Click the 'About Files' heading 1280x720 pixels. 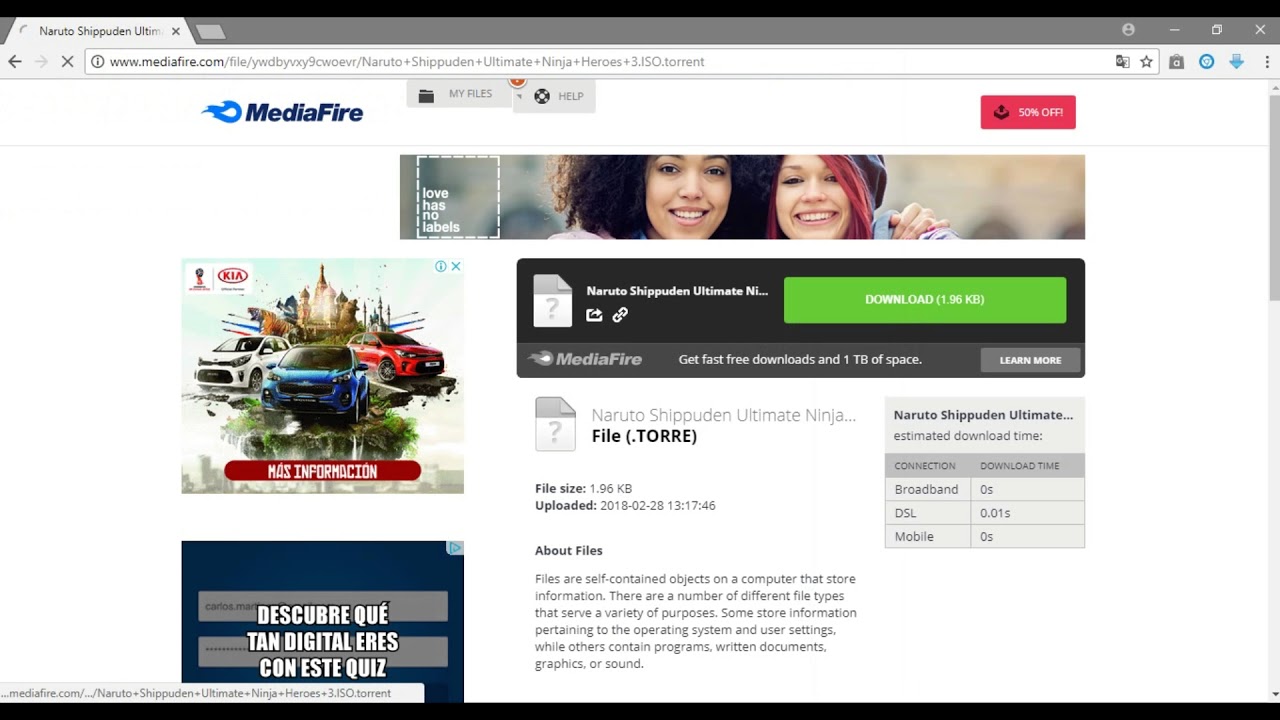tap(568, 551)
